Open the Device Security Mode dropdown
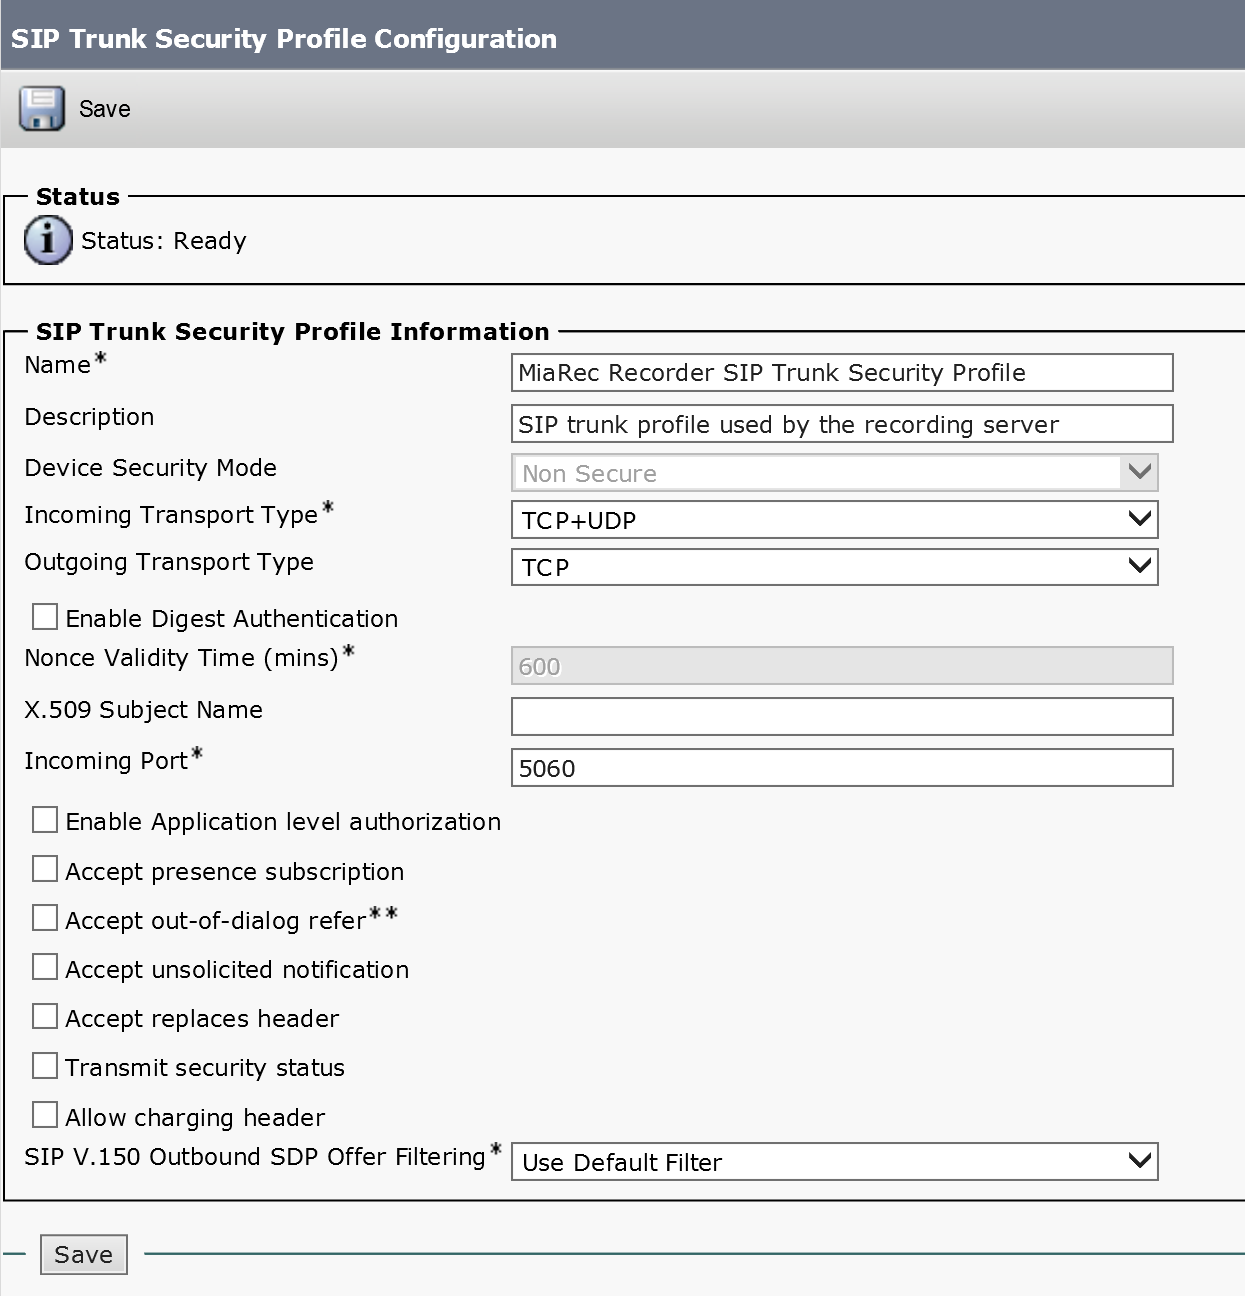Viewport: 1245px width, 1296px height. tap(835, 472)
